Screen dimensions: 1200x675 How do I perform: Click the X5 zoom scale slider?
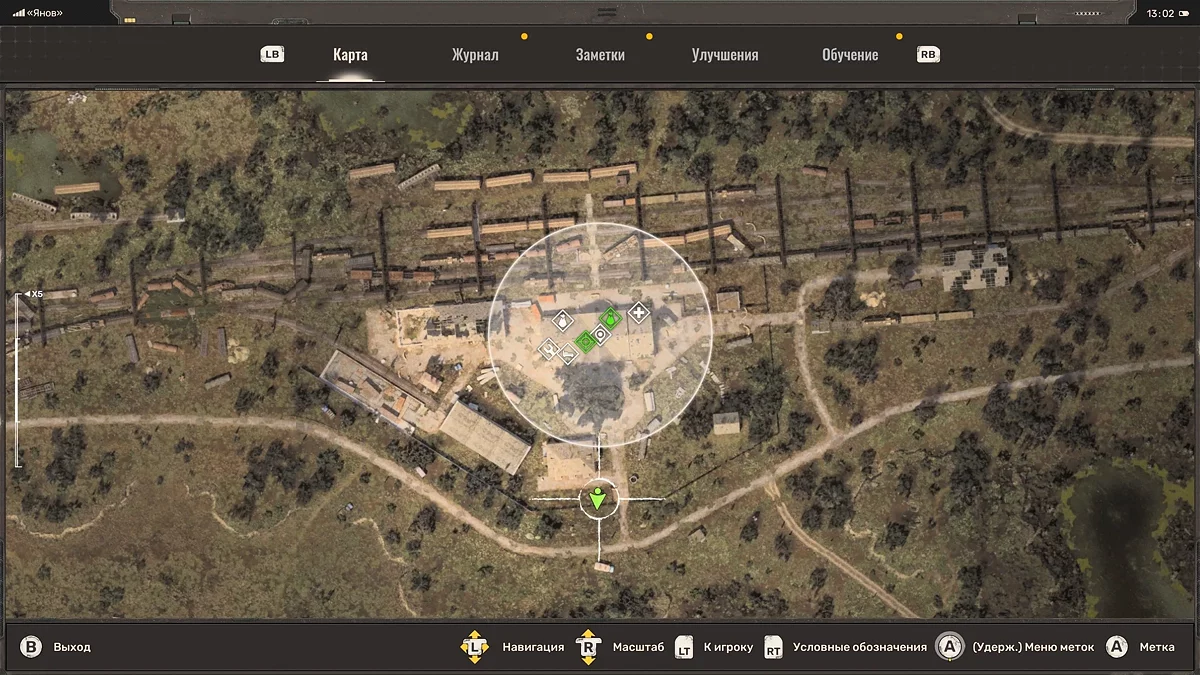[18, 380]
